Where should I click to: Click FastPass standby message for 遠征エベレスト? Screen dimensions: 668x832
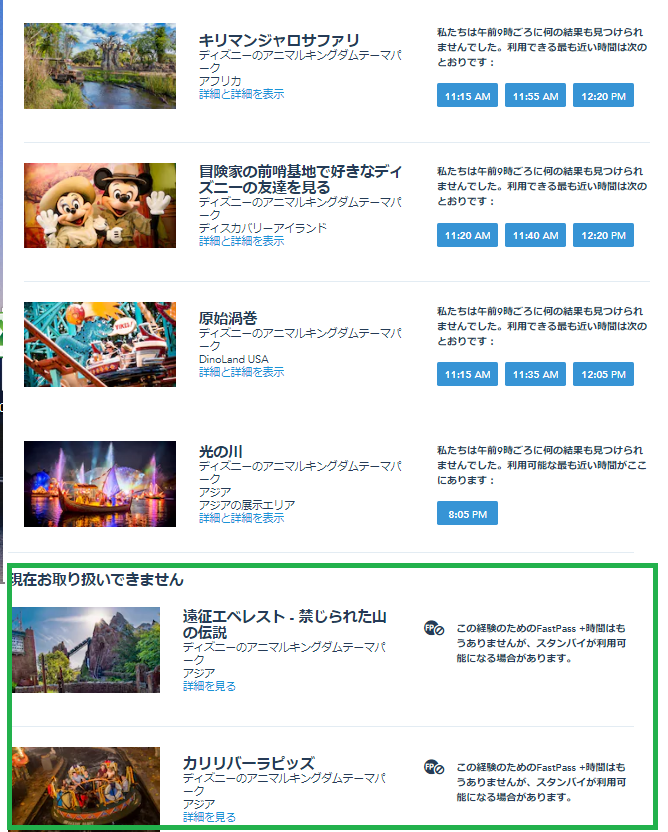click(x=541, y=643)
